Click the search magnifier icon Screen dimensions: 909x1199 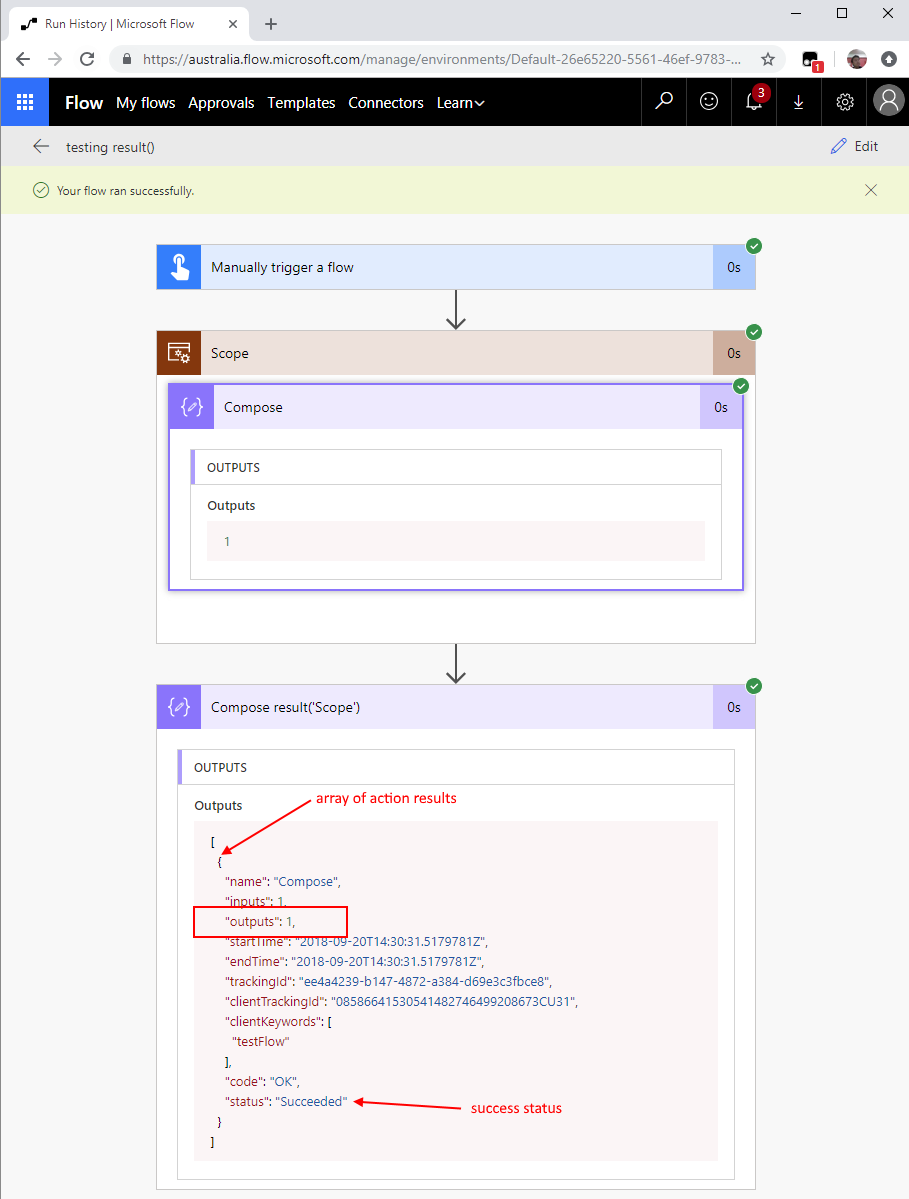point(664,102)
